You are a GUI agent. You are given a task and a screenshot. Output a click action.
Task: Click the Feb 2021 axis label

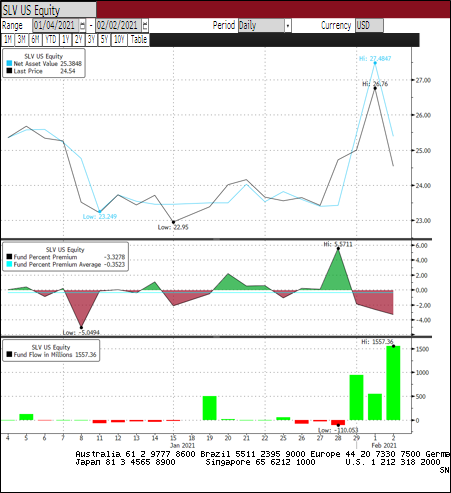(384, 445)
